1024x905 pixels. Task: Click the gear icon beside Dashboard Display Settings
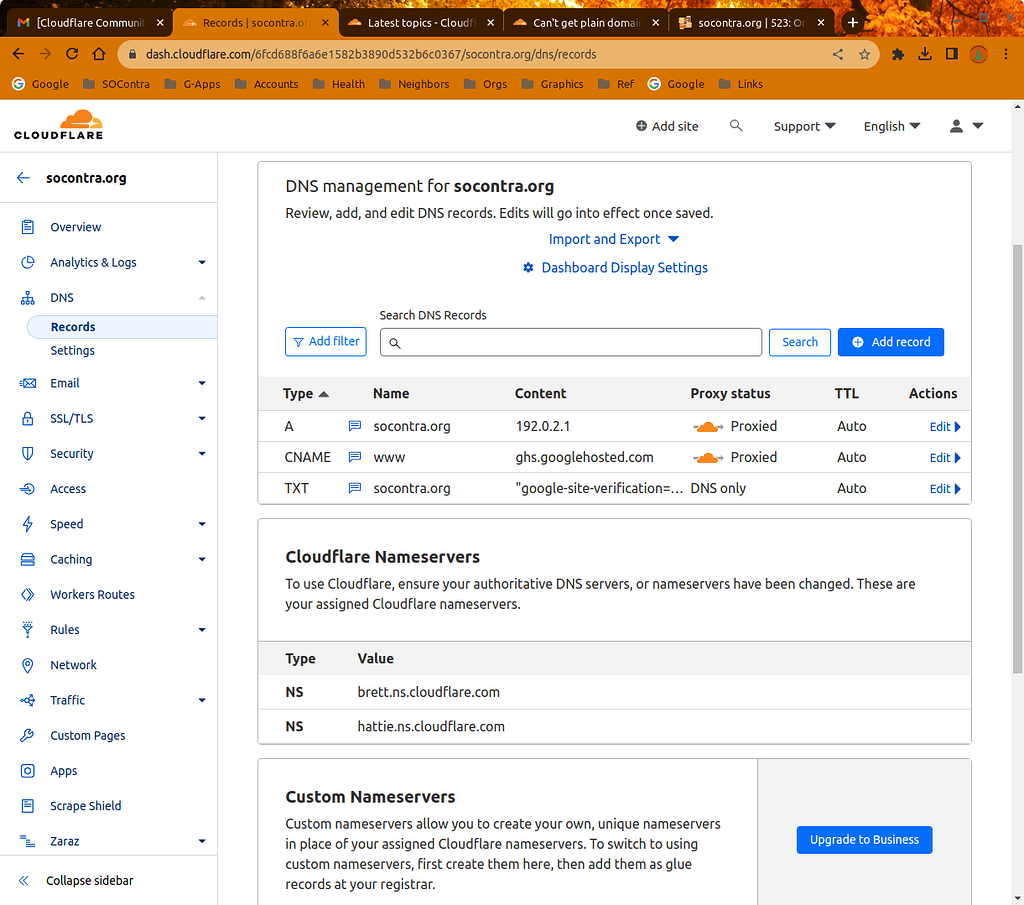coord(528,268)
